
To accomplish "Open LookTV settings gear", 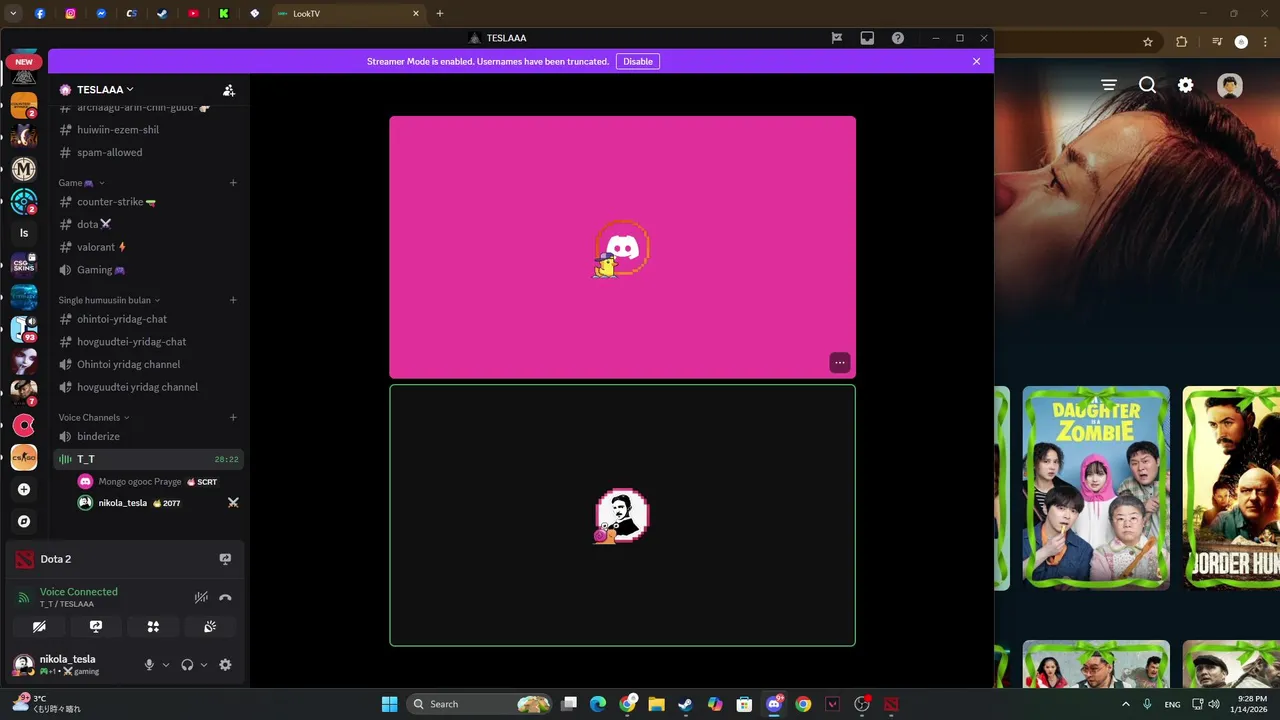I will coord(1185,85).
